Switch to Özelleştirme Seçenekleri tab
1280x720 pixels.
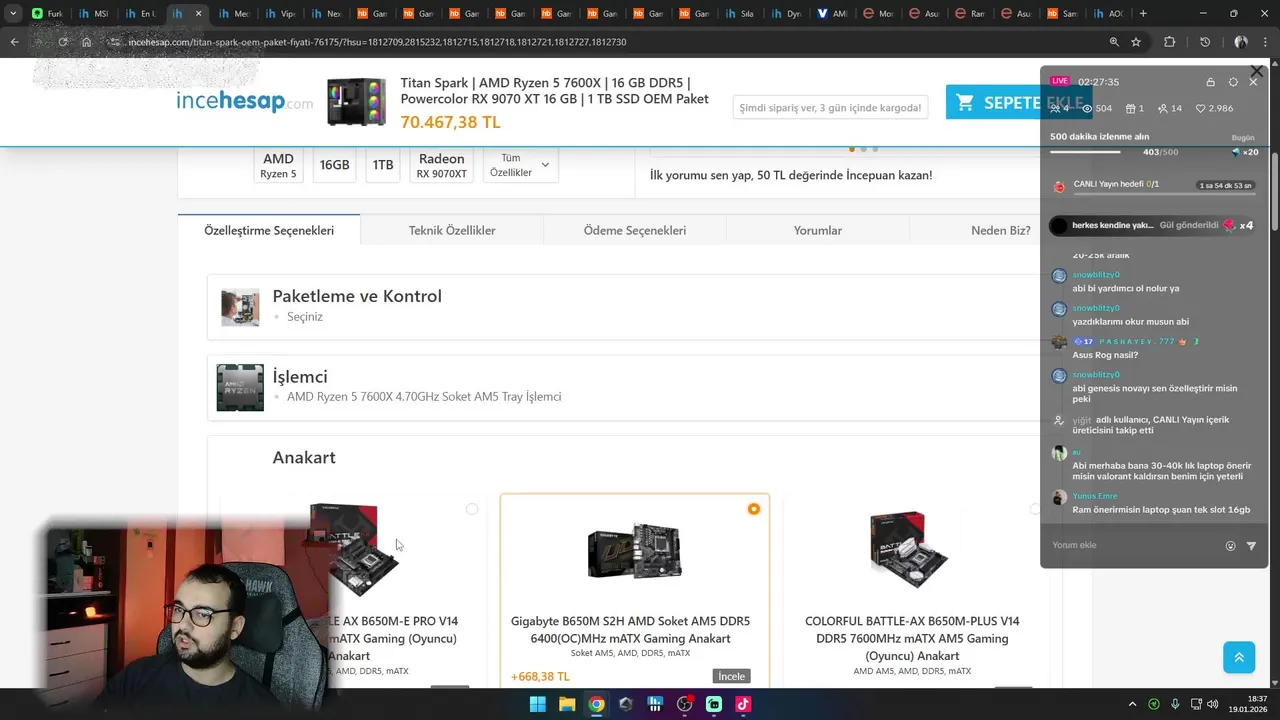point(269,230)
